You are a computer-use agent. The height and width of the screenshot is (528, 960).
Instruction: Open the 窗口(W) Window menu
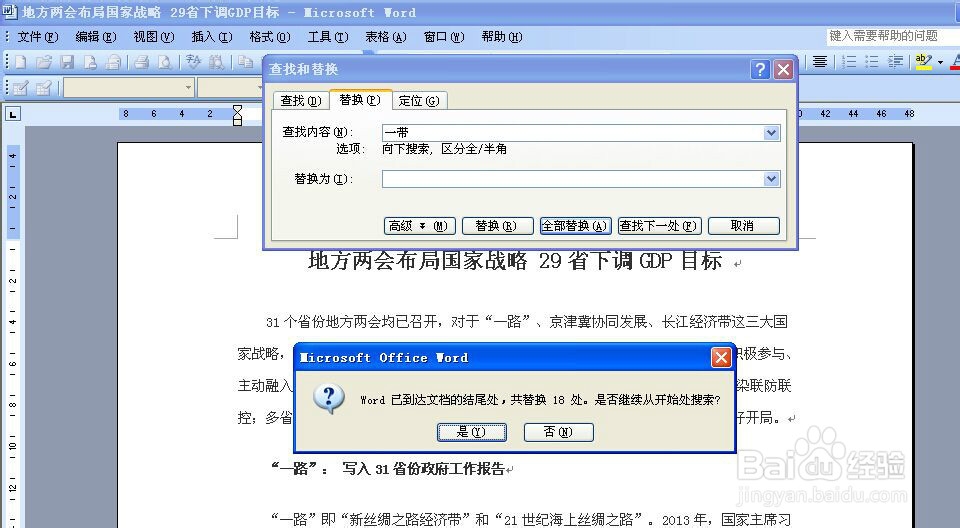pos(444,37)
